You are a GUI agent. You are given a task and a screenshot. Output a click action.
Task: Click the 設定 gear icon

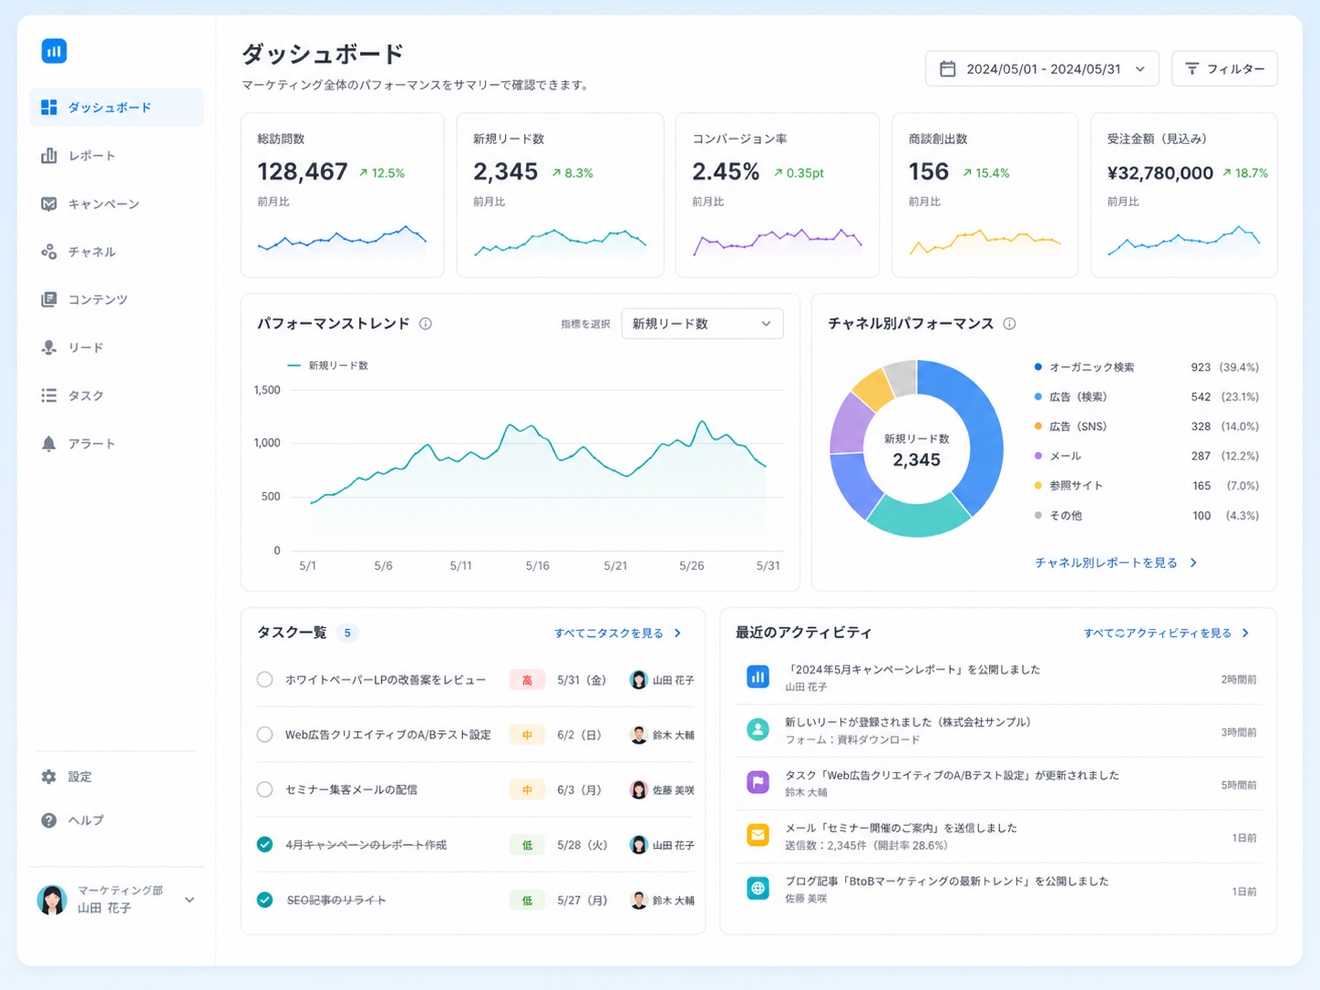tap(49, 776)
